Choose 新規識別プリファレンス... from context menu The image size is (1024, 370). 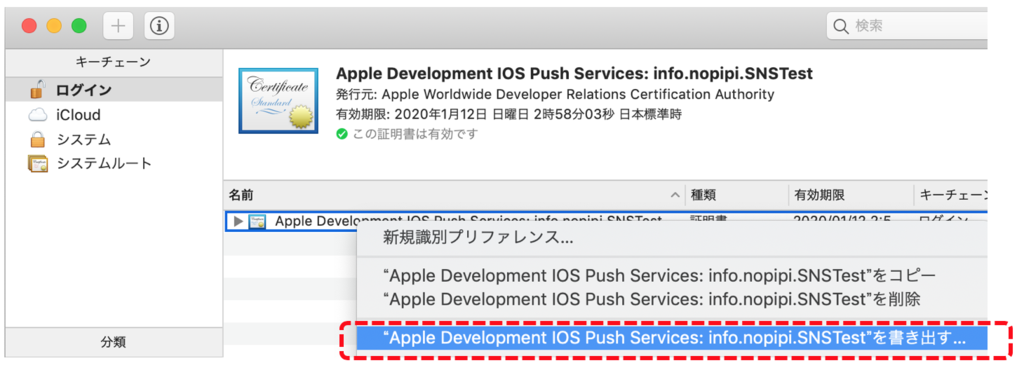[x=478, y=238]
